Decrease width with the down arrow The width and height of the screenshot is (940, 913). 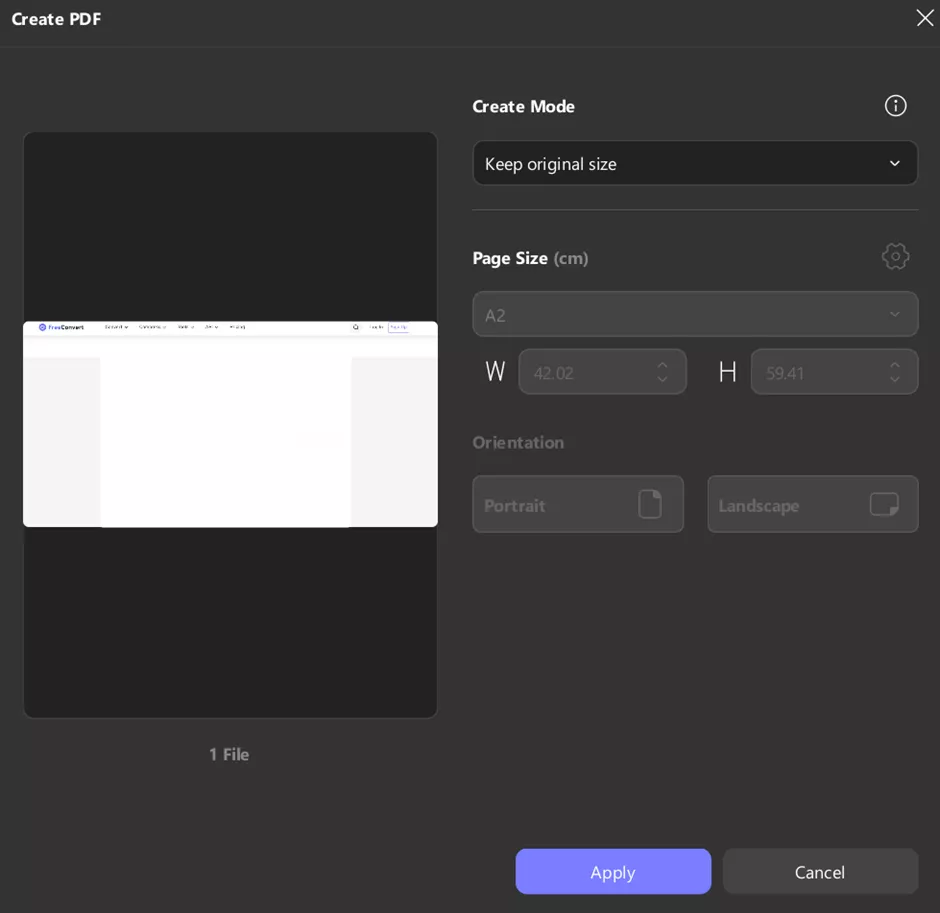pyautogui.click(x=662, y=380)
